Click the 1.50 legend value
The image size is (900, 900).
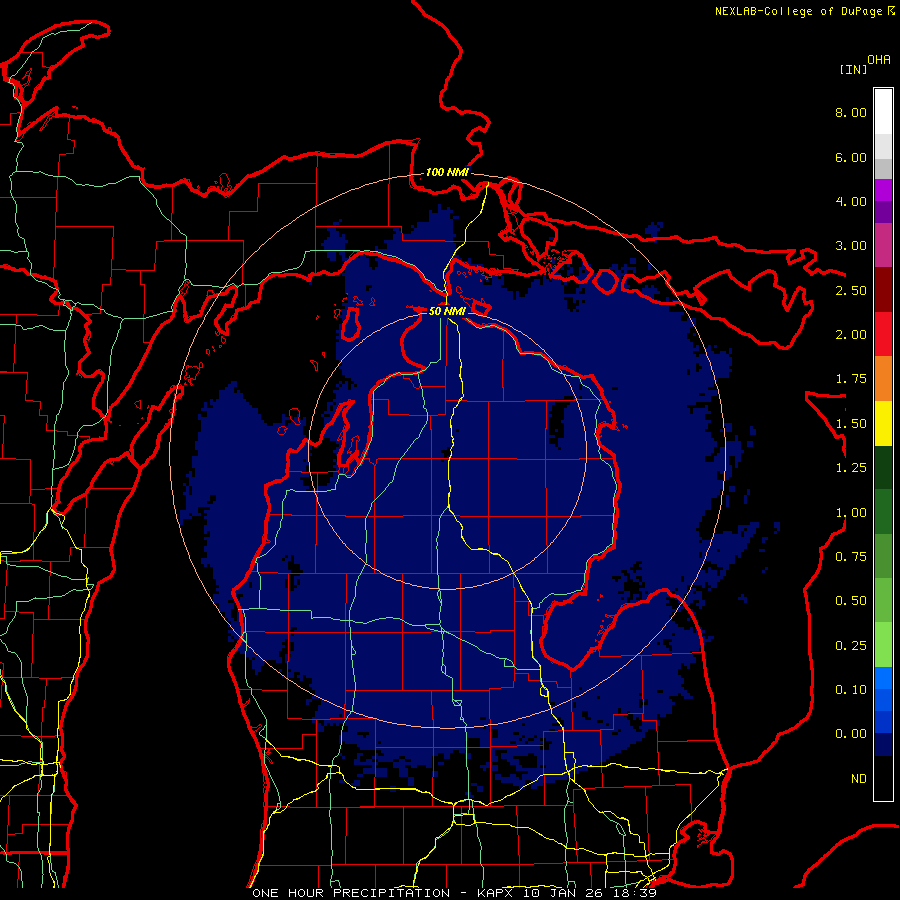pos(851,424)
